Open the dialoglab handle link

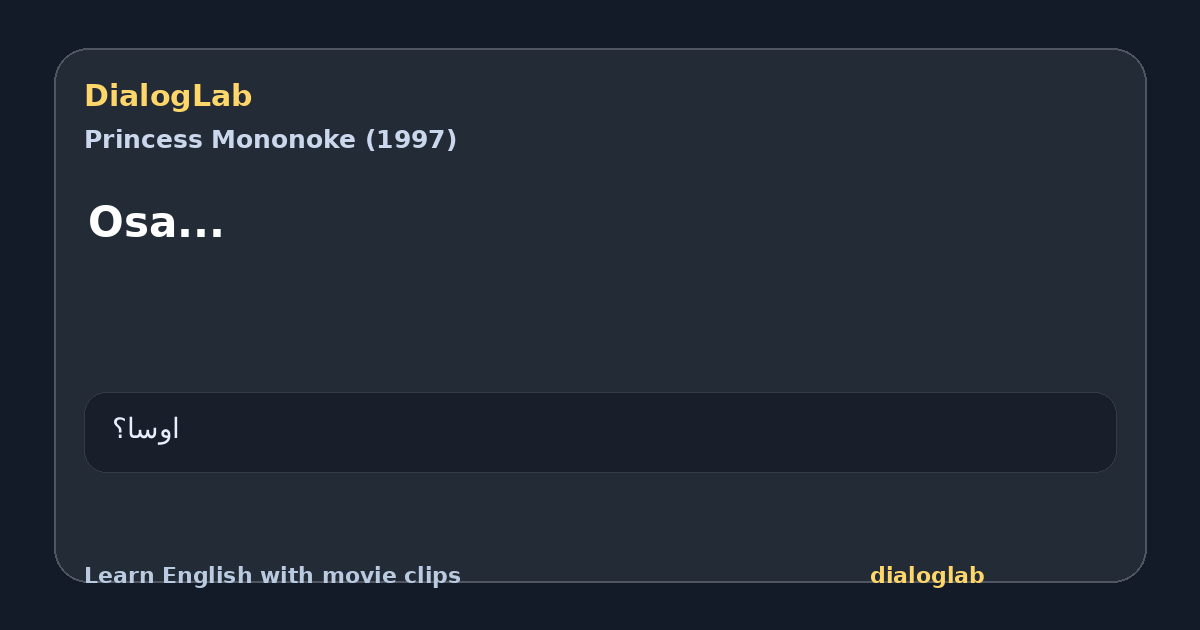point(927,576)
